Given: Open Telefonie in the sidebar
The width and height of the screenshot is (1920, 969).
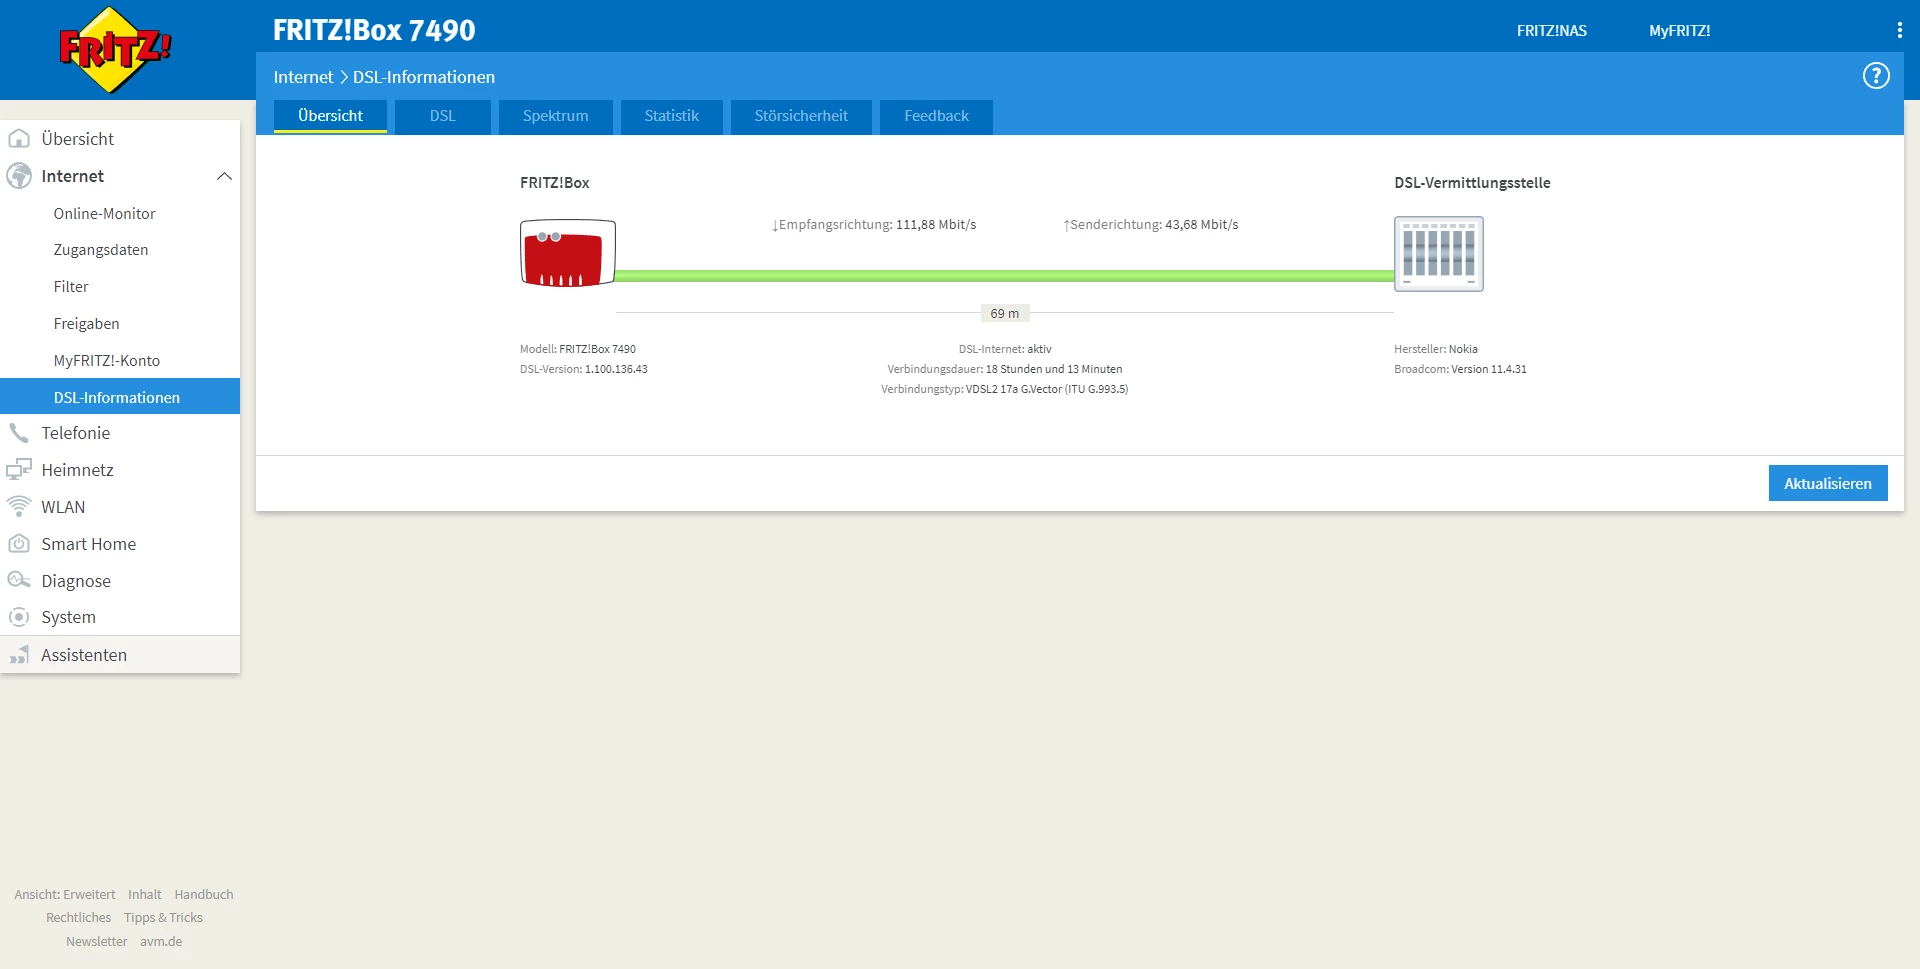Looking at the screenshot, I should [x=120, y=433].
